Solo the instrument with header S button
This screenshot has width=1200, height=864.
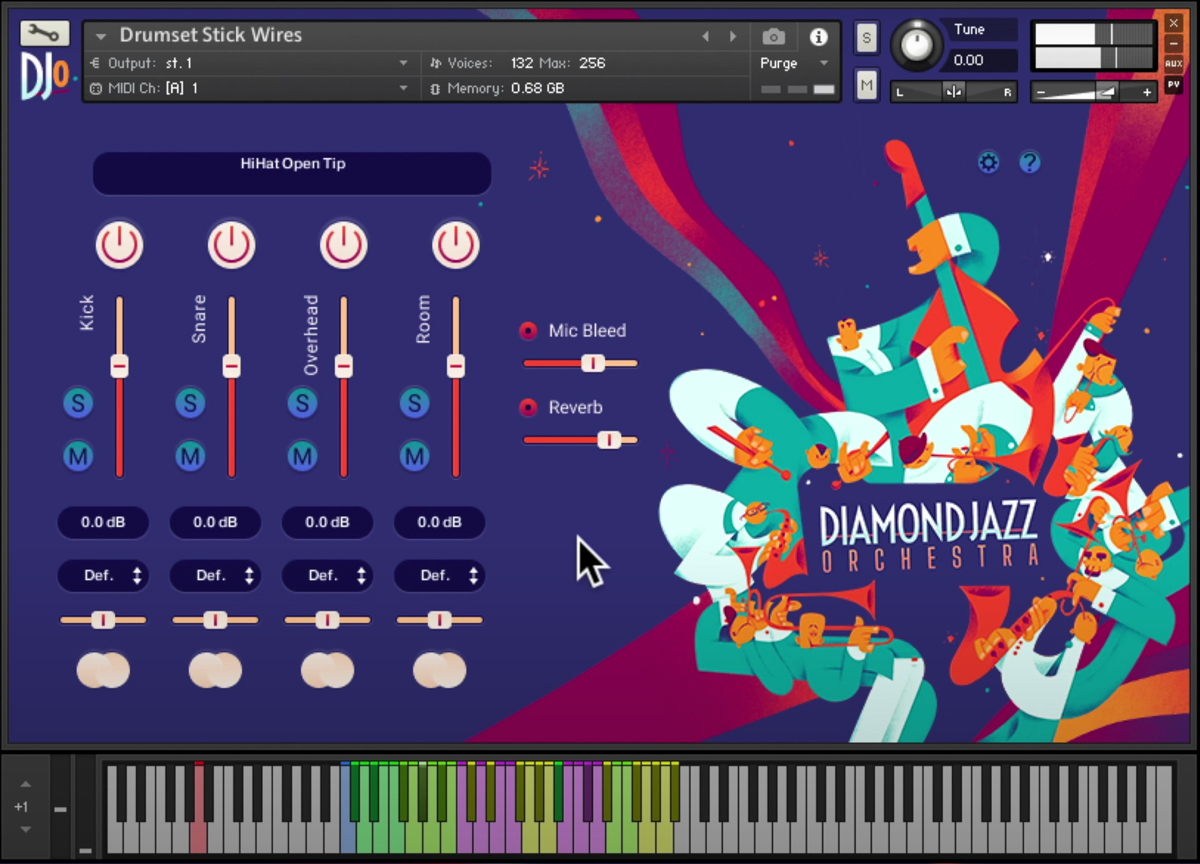tap(866, 38)
